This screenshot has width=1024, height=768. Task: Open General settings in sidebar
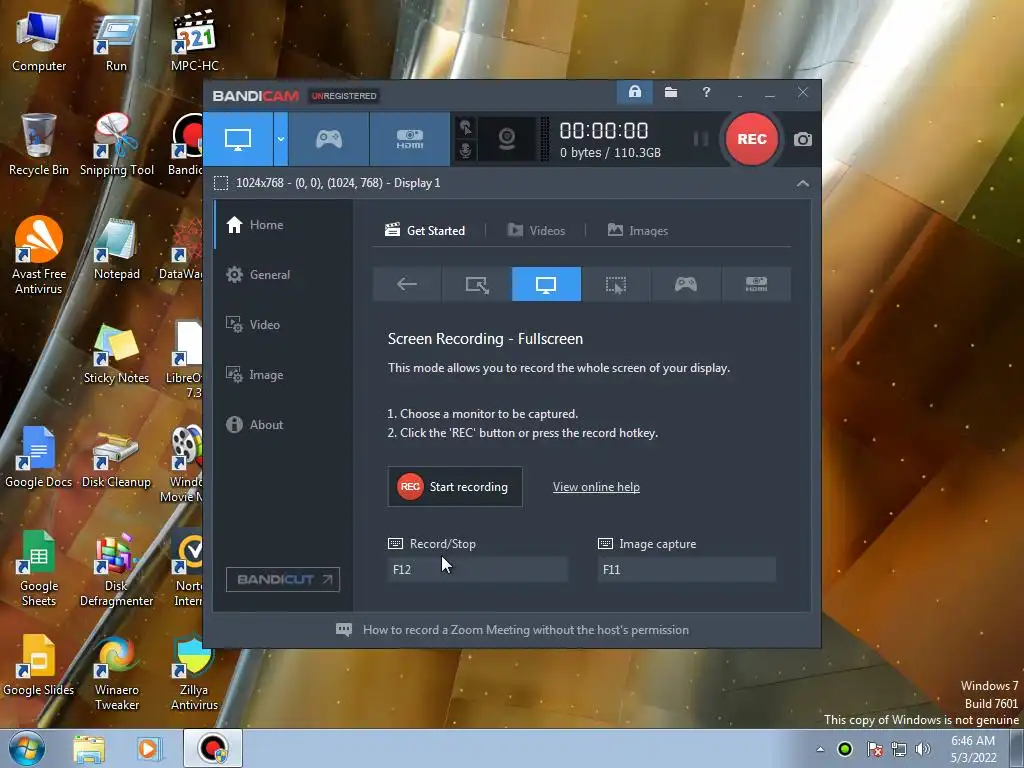click(283, 275)
